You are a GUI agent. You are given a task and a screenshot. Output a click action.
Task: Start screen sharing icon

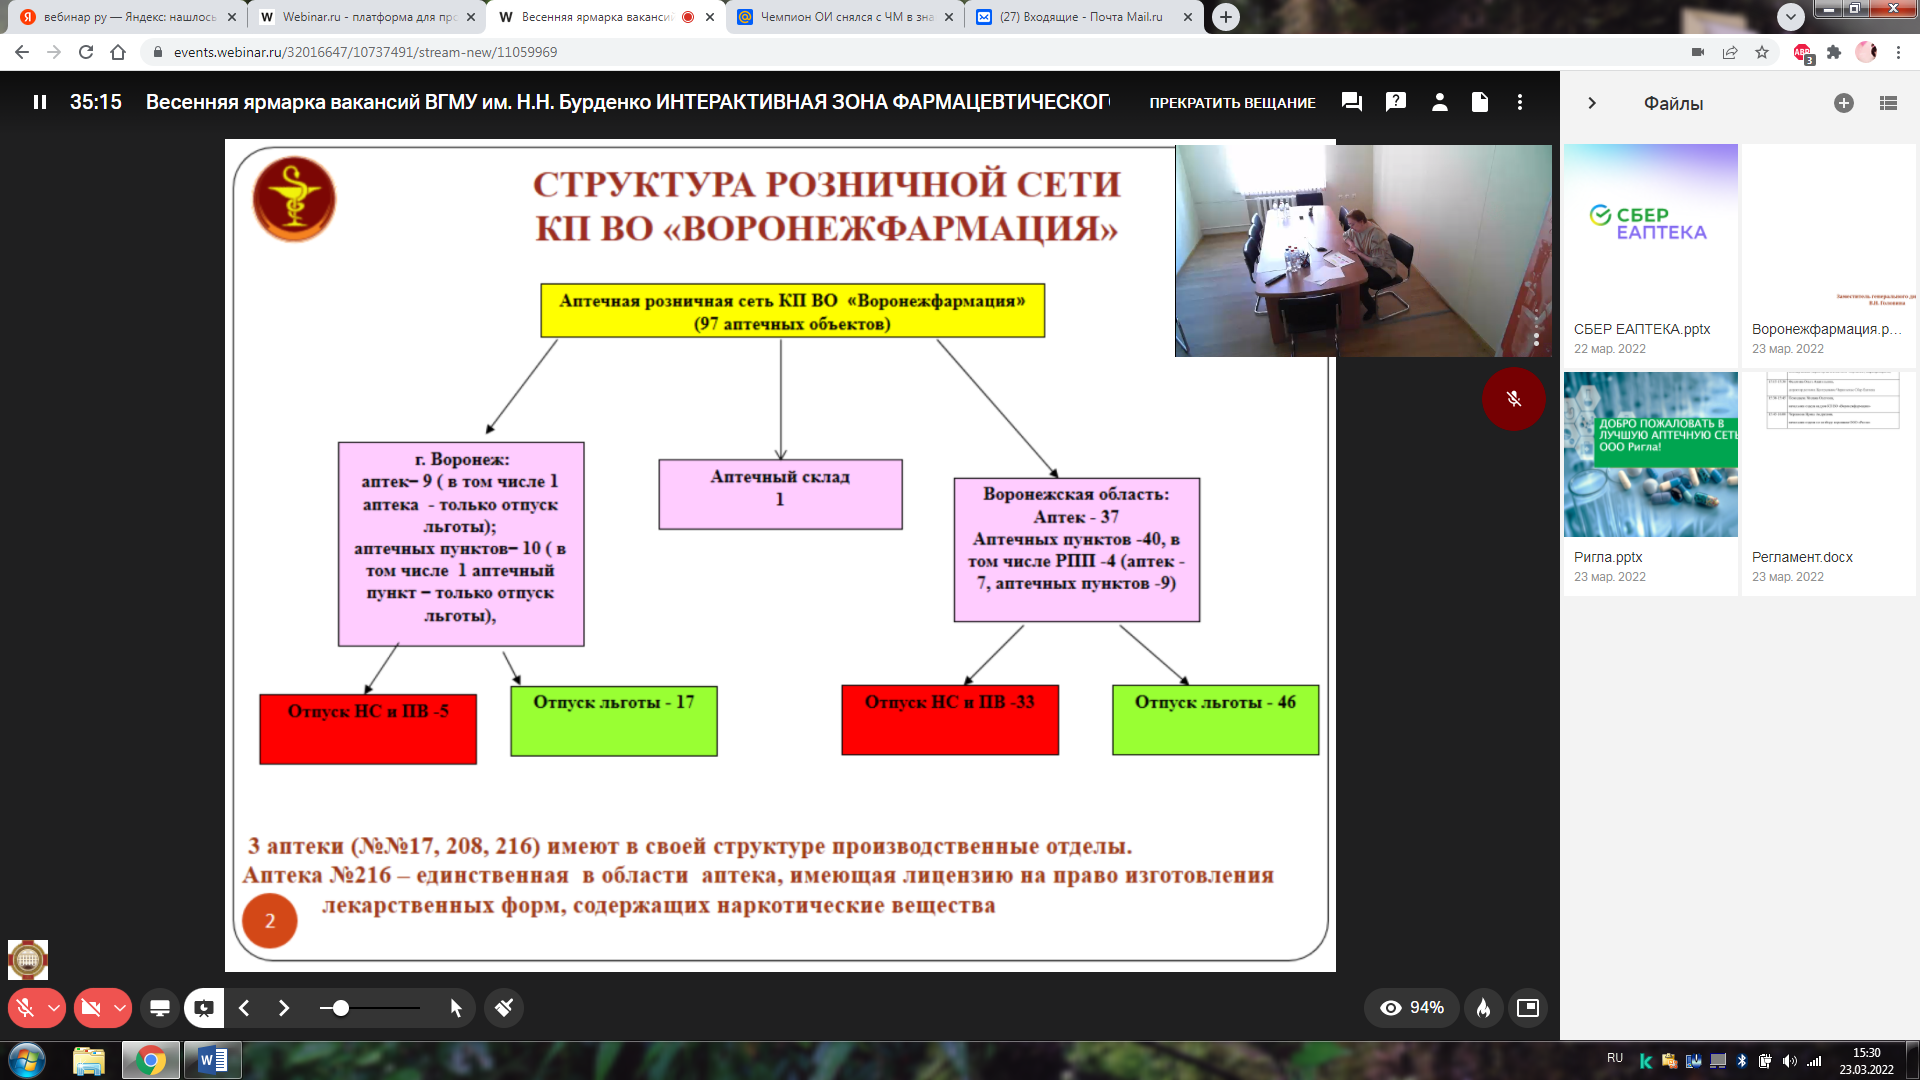(x=160, y=1008)
